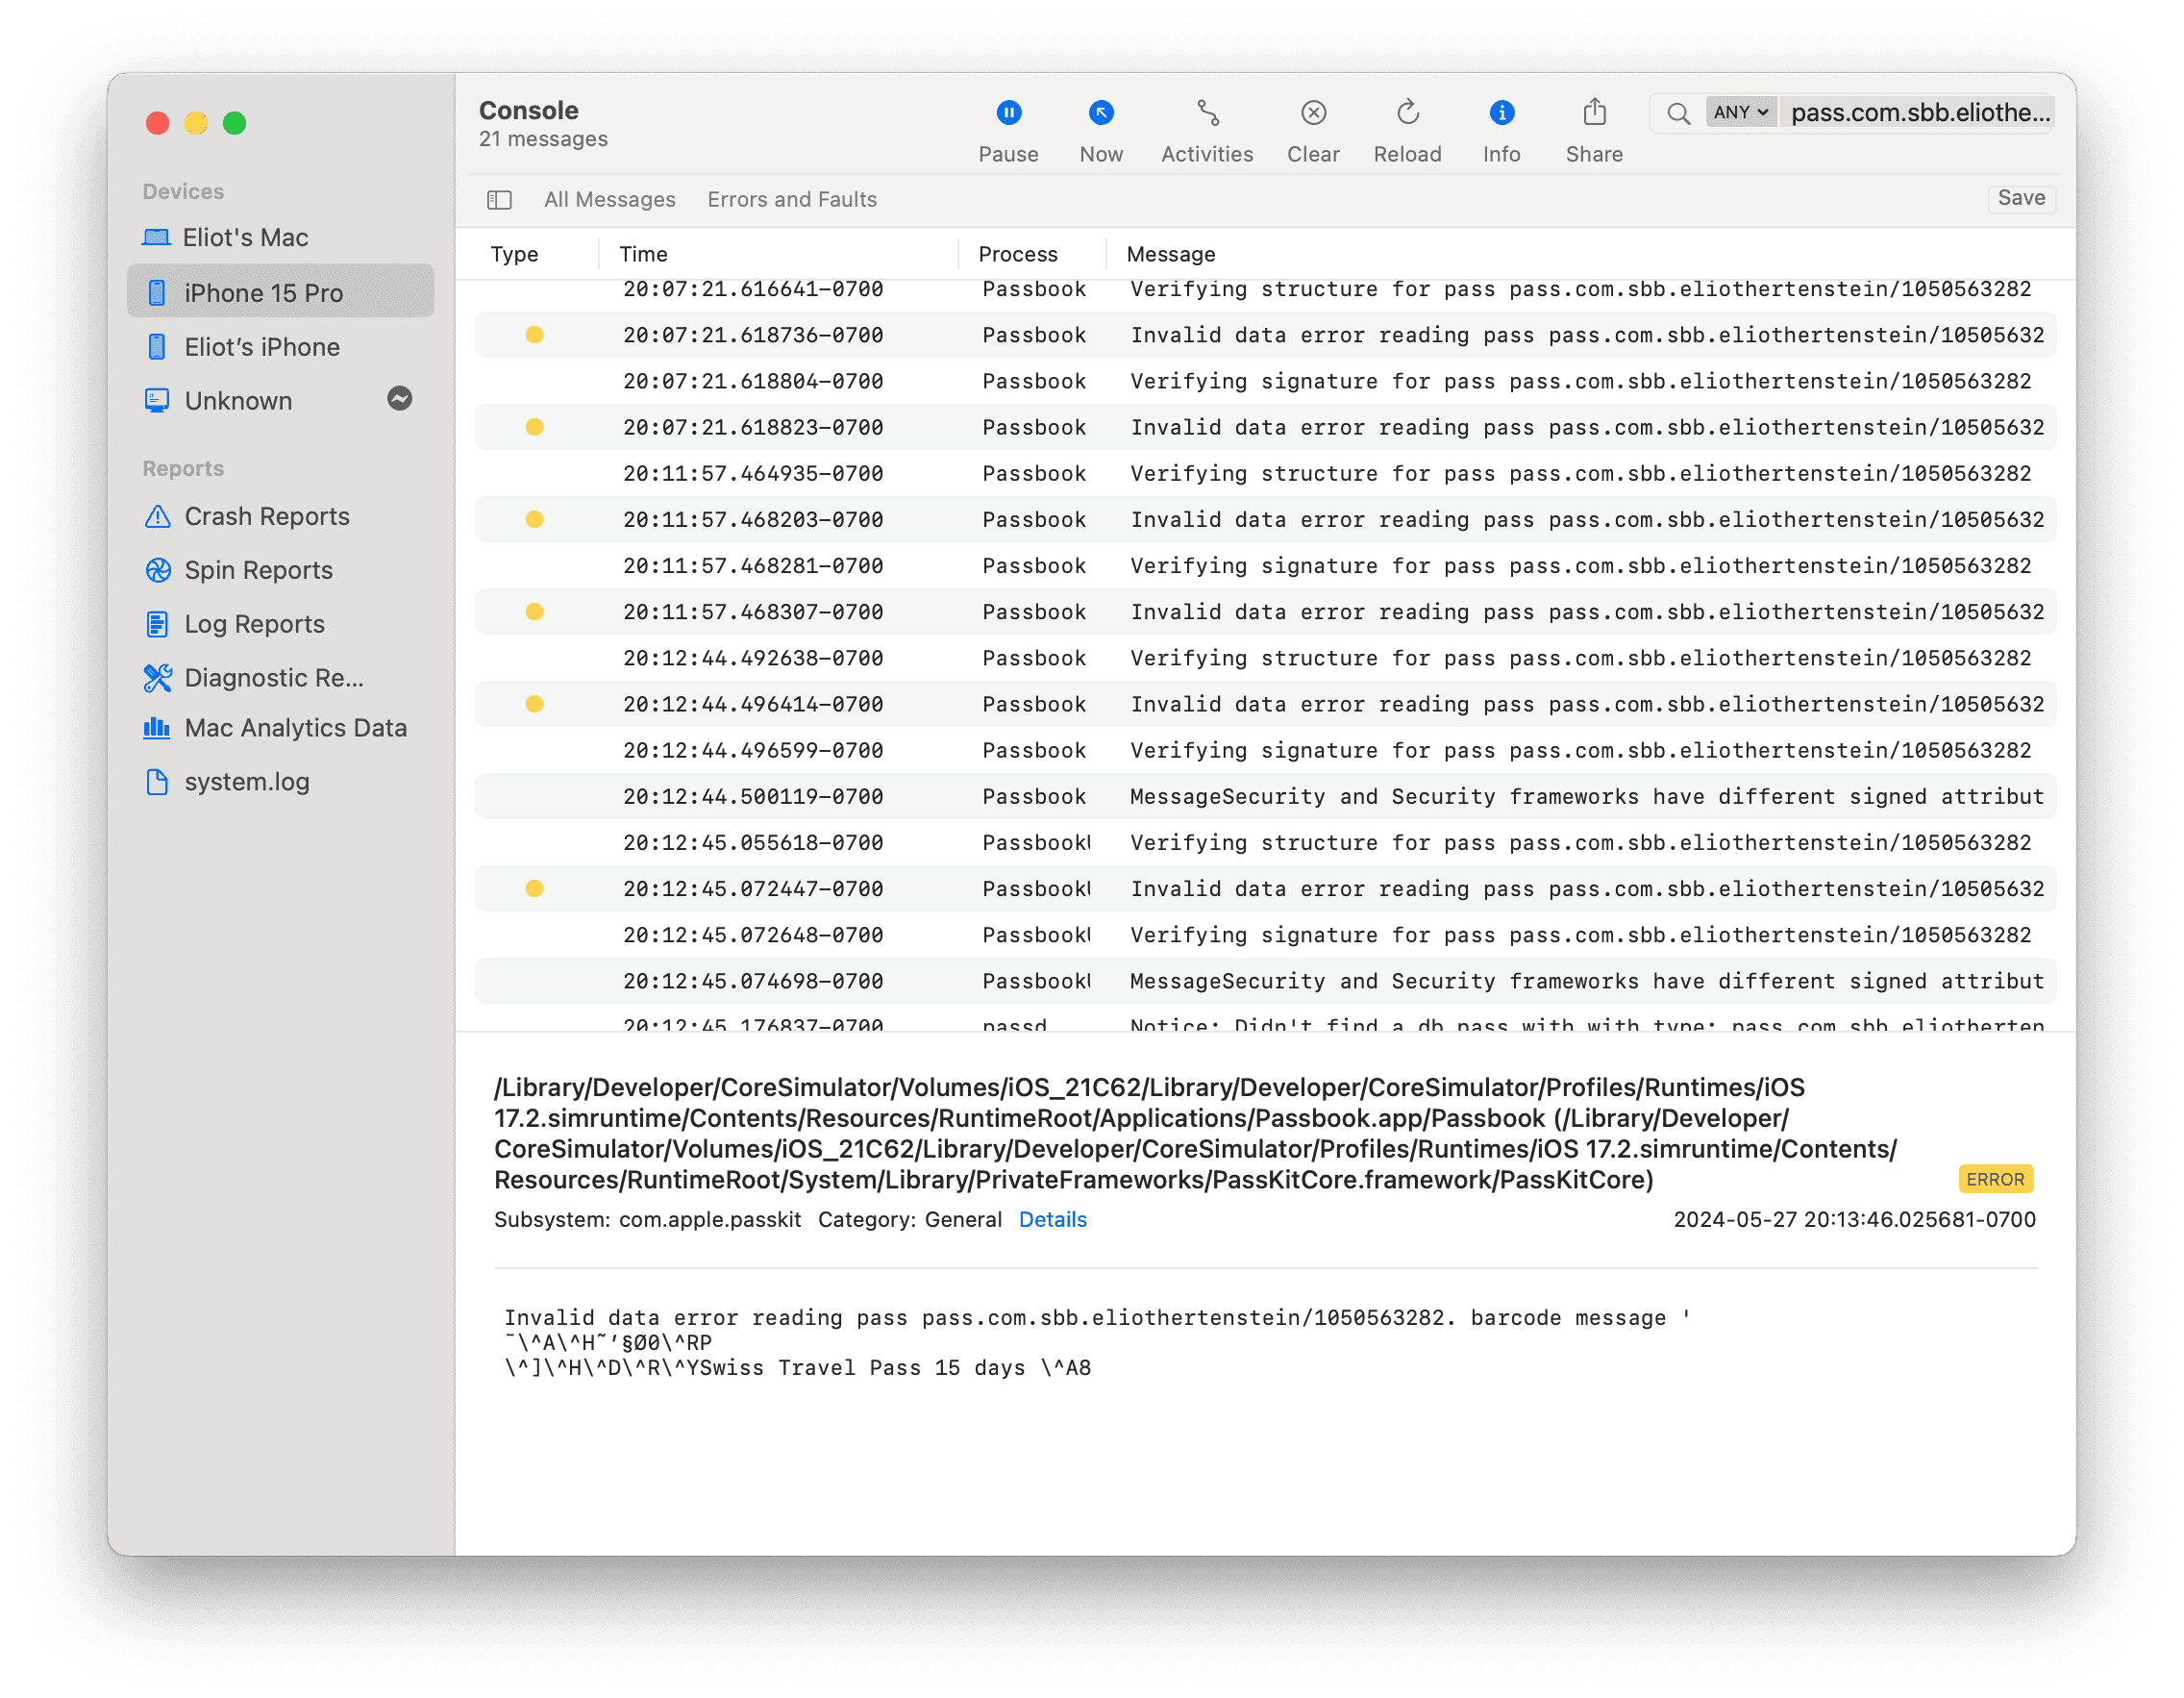2184x1698 pixels.
Task: Open the ANY search filter dropdown
Action: [1741, 113]
